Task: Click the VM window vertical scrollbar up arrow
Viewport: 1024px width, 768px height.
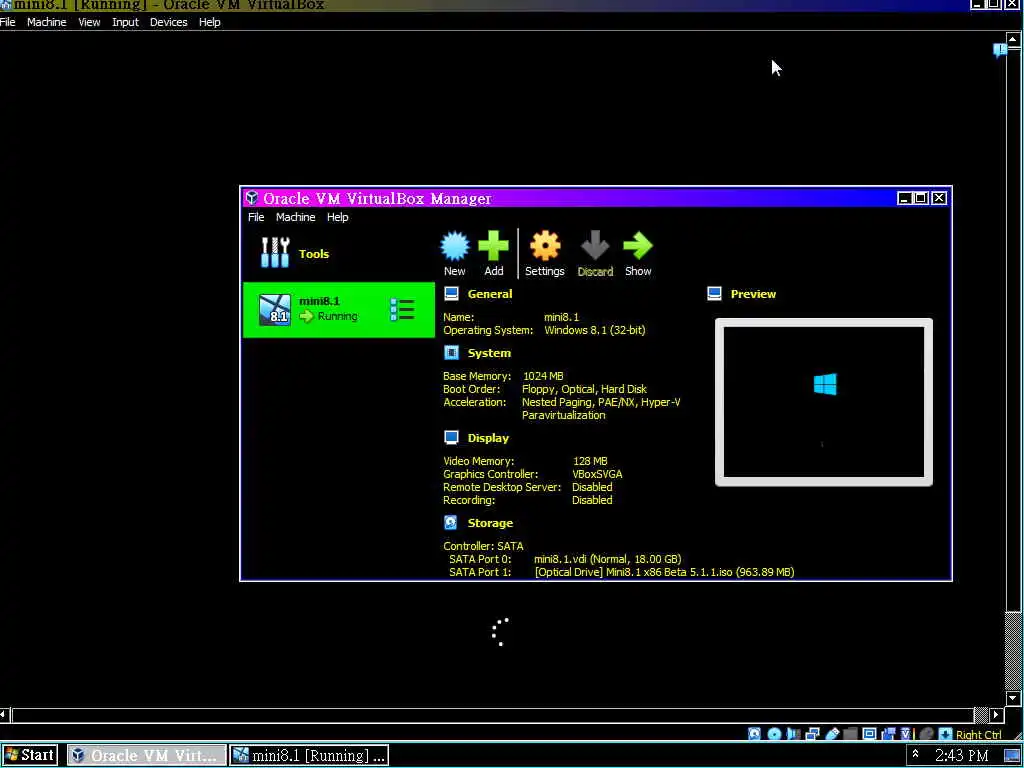Action: pos(1012,39)
